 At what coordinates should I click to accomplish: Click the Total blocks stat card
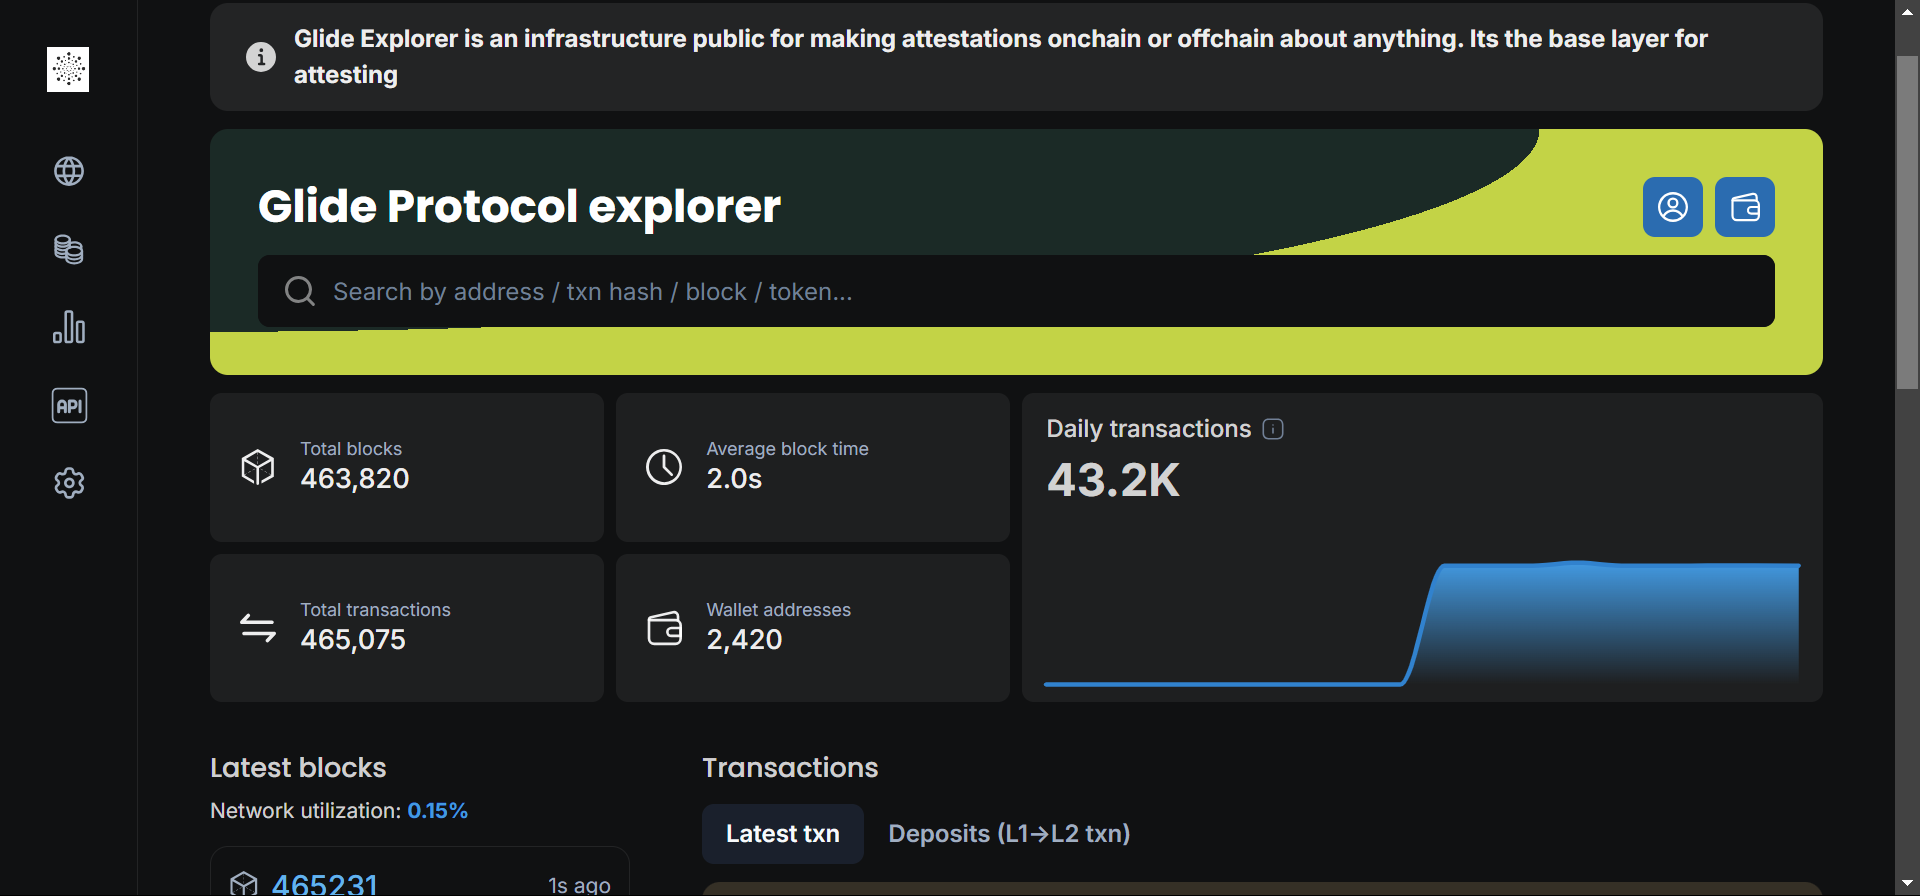(406, 467)
